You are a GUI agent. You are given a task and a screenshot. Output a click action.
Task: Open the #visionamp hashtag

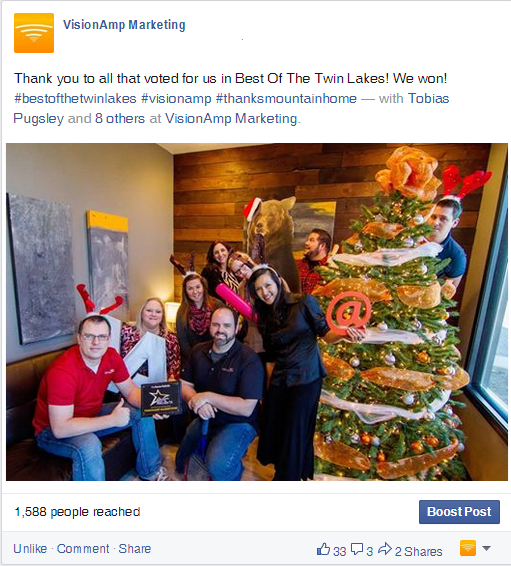pyautogui.click(x=176, y=99)
